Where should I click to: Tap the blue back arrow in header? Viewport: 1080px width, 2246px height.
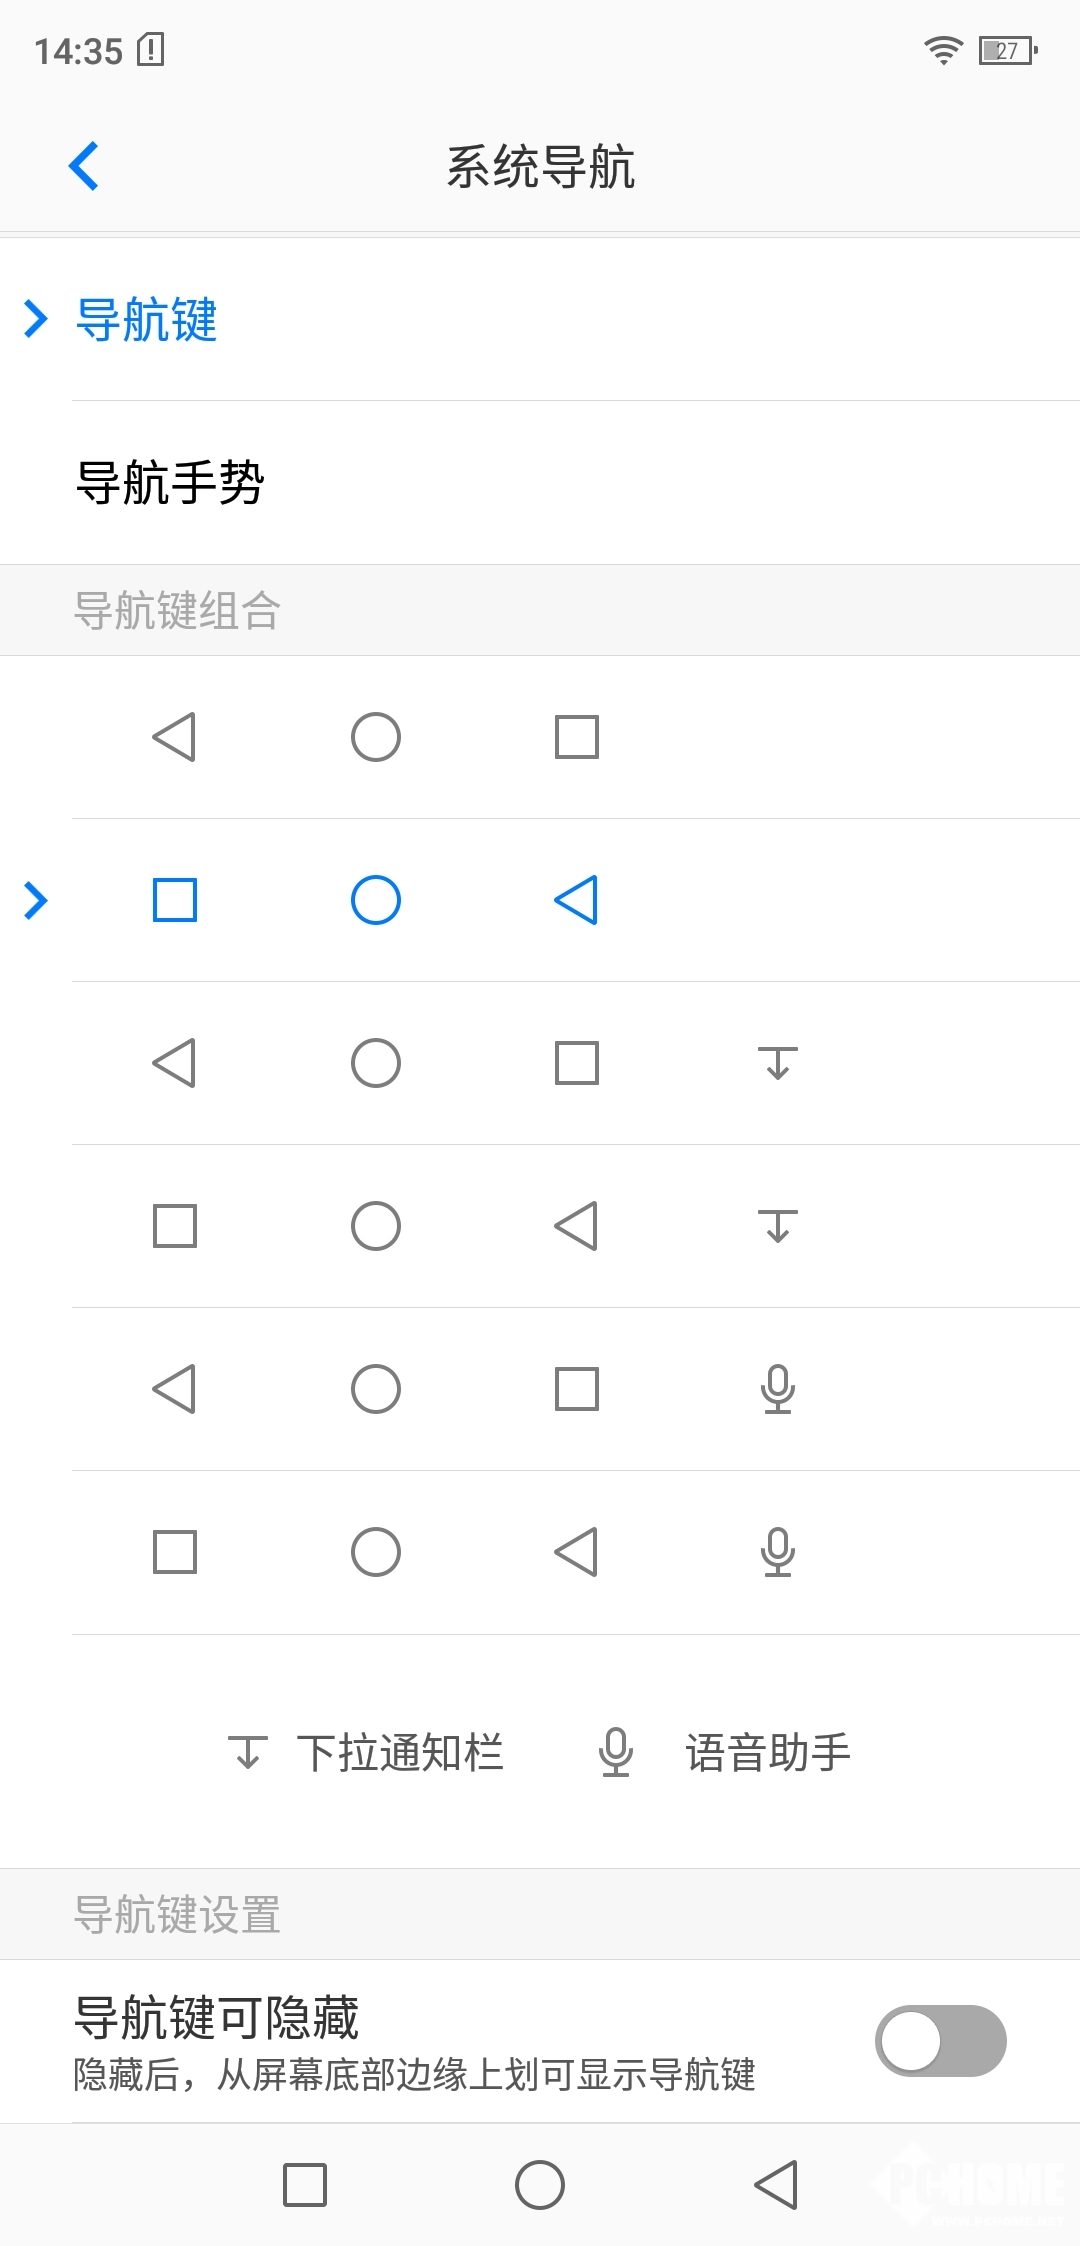pos(84,166)
